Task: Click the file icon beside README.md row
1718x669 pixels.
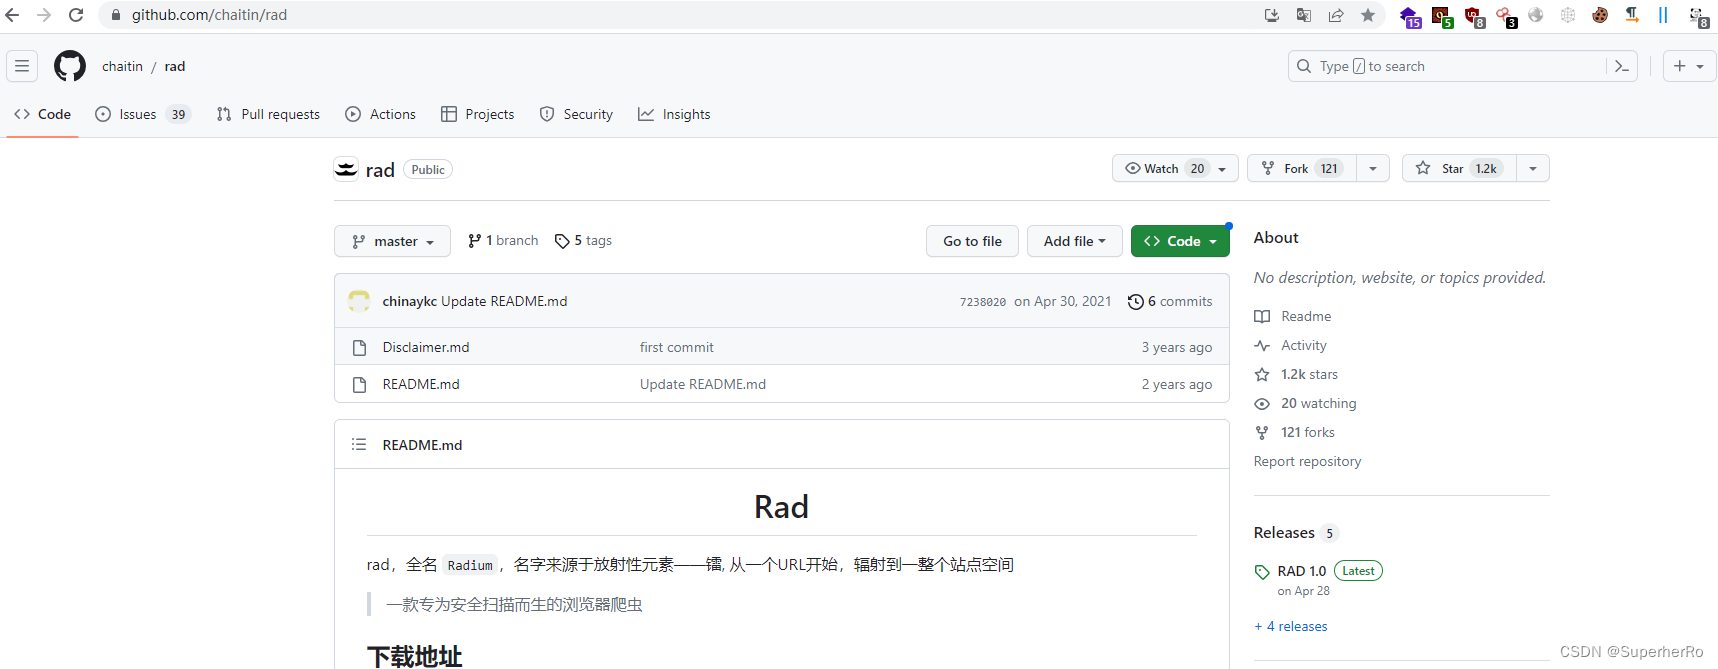Action: (360, 385)
